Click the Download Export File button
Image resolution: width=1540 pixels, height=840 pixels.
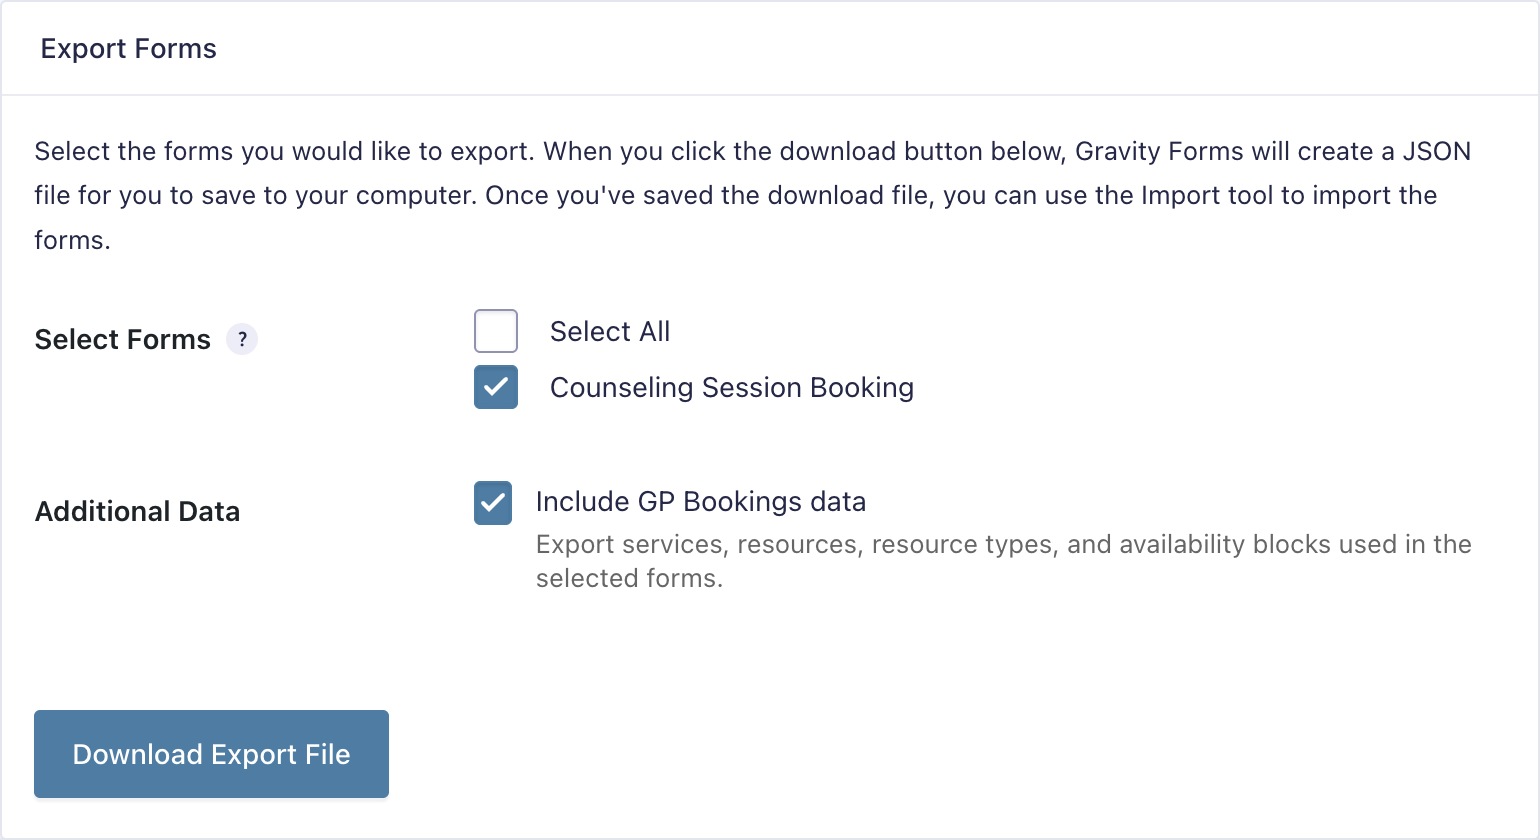pos(211,754)
